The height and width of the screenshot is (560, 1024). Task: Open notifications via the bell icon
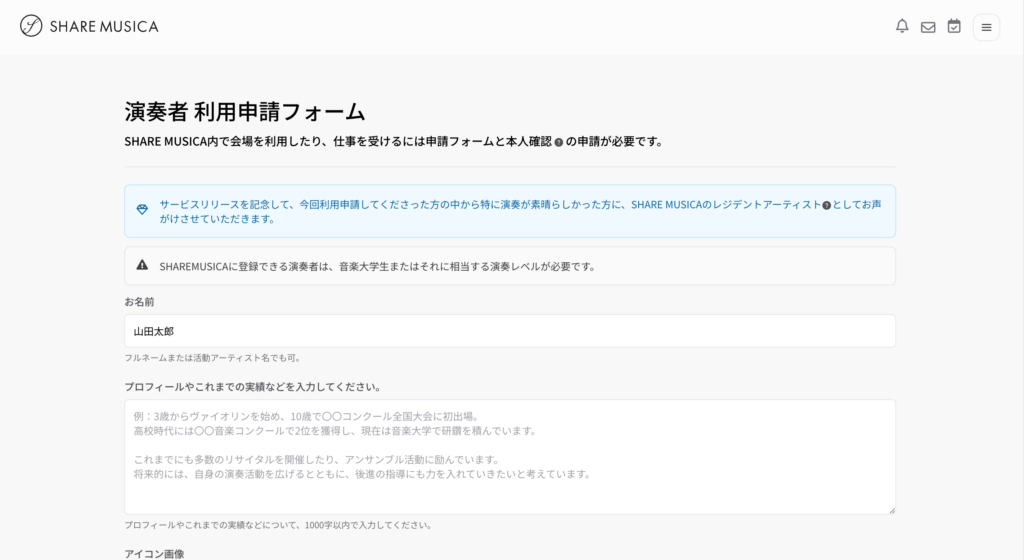pos(902,27)
